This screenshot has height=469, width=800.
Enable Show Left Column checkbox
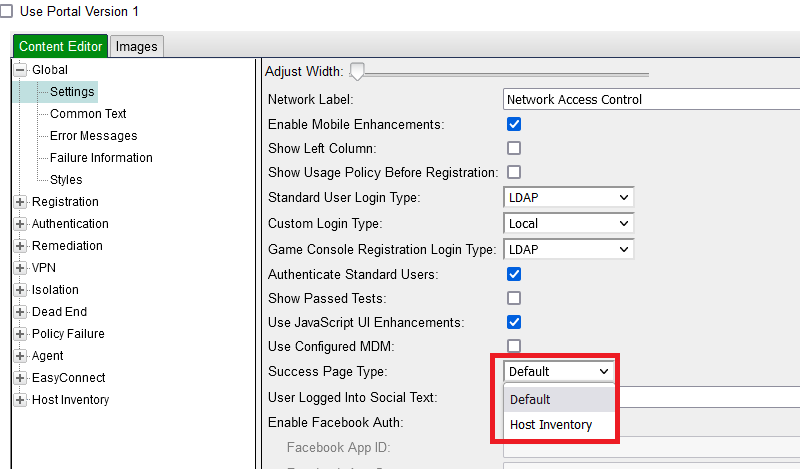pos(514,149)
